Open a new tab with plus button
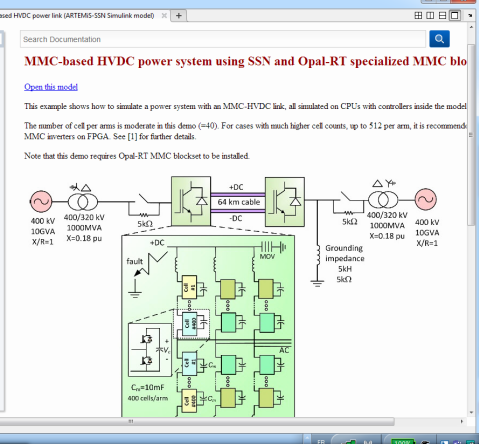Image resolution: width=479 pixels, height=444 pixels. (179, 16)
